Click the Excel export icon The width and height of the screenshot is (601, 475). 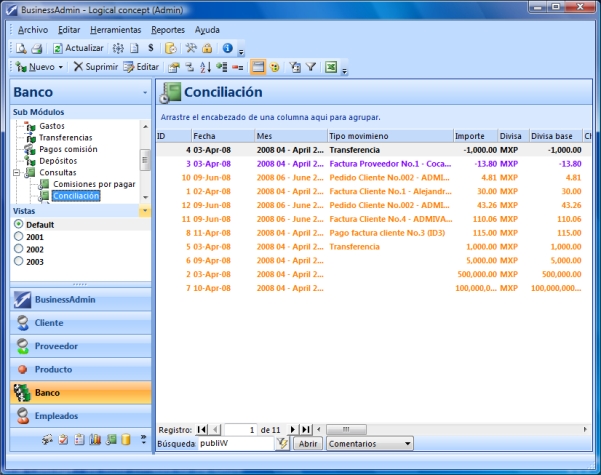[329, 67]
